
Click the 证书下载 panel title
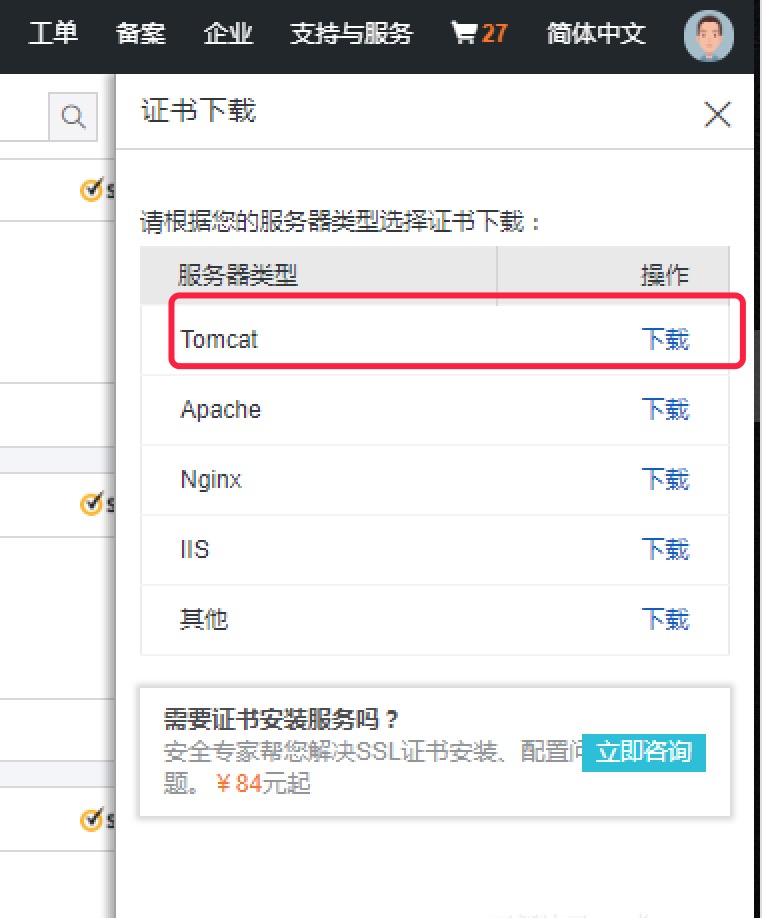pos(199,111)
